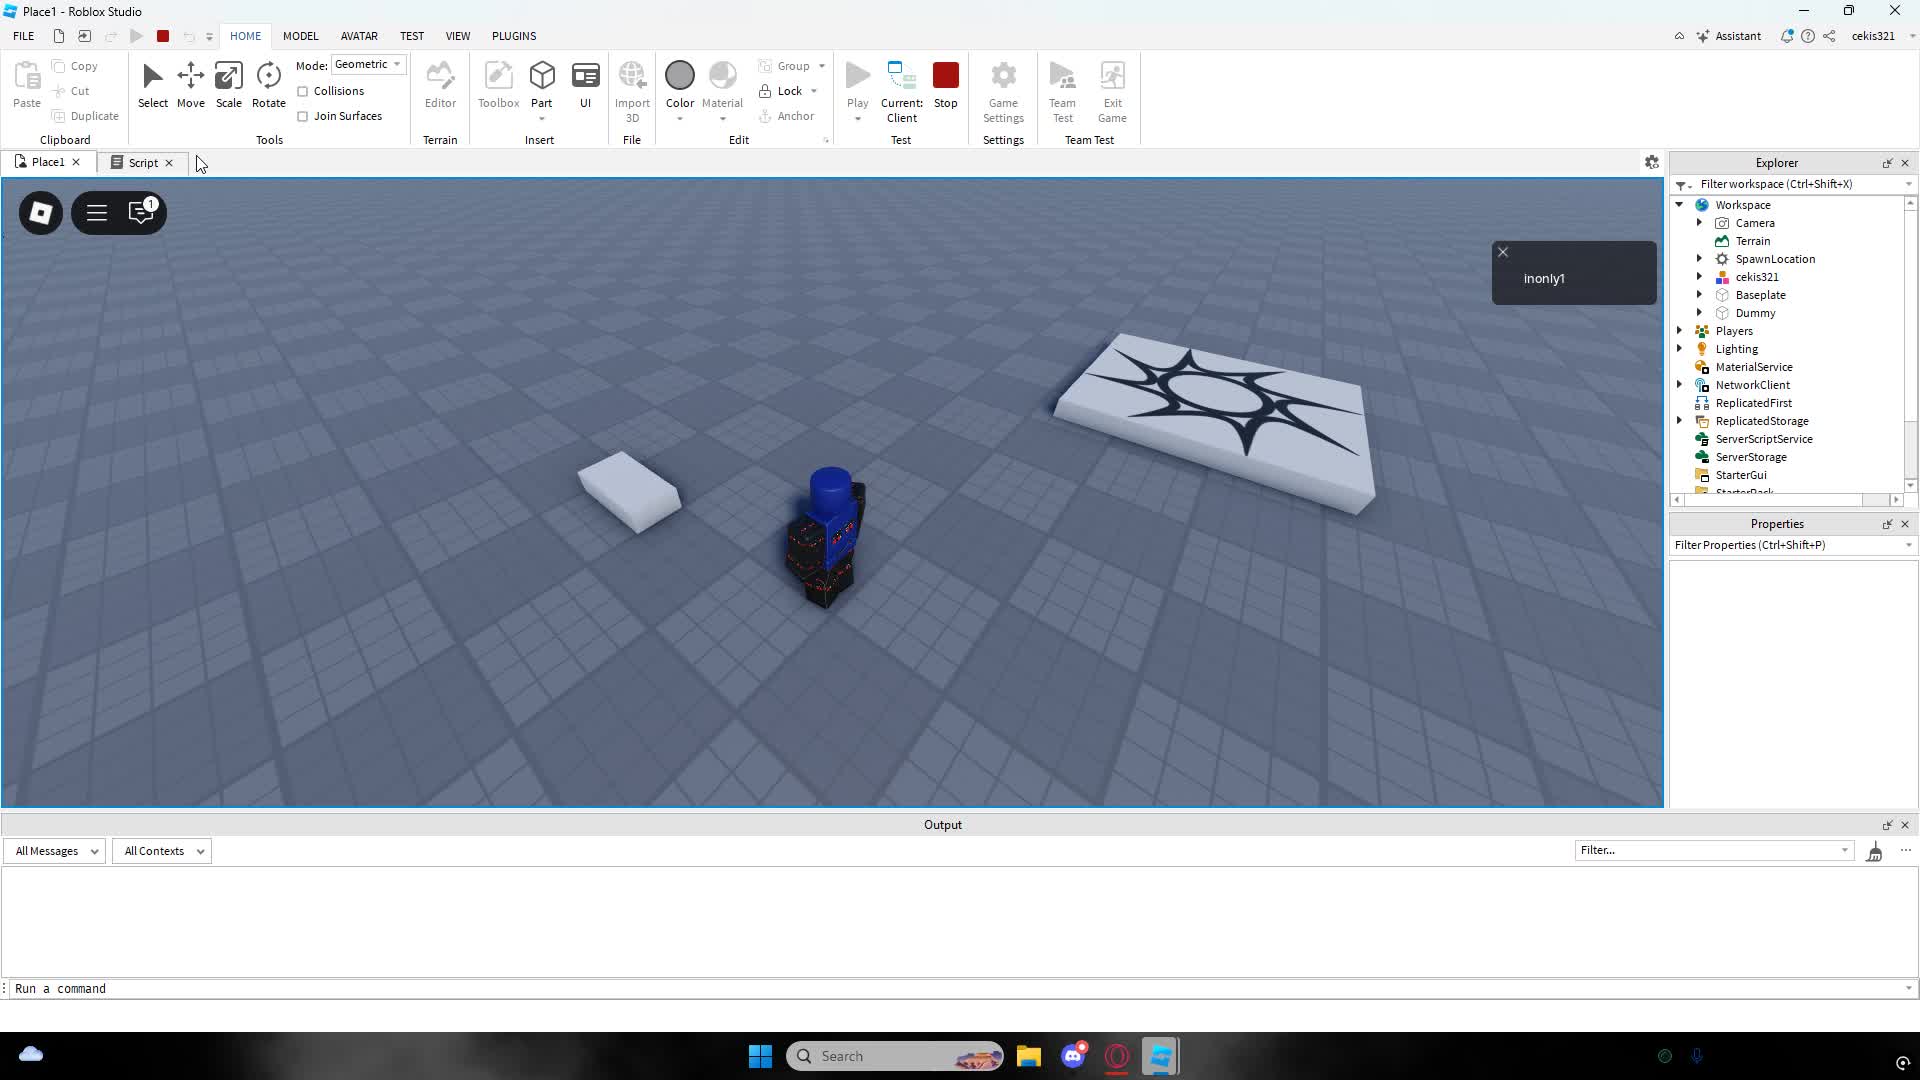This screenshot has height=1080, width=1920.
Task: Expand the Lighting tree node
Action: tap(1680, 349)
